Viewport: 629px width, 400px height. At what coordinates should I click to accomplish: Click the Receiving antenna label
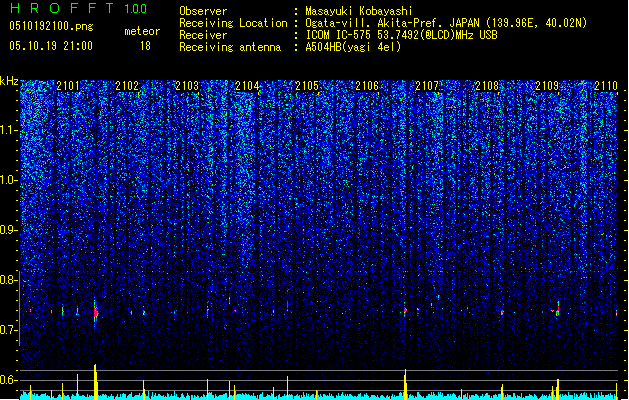pyautogui.click(x=230, y=47)
